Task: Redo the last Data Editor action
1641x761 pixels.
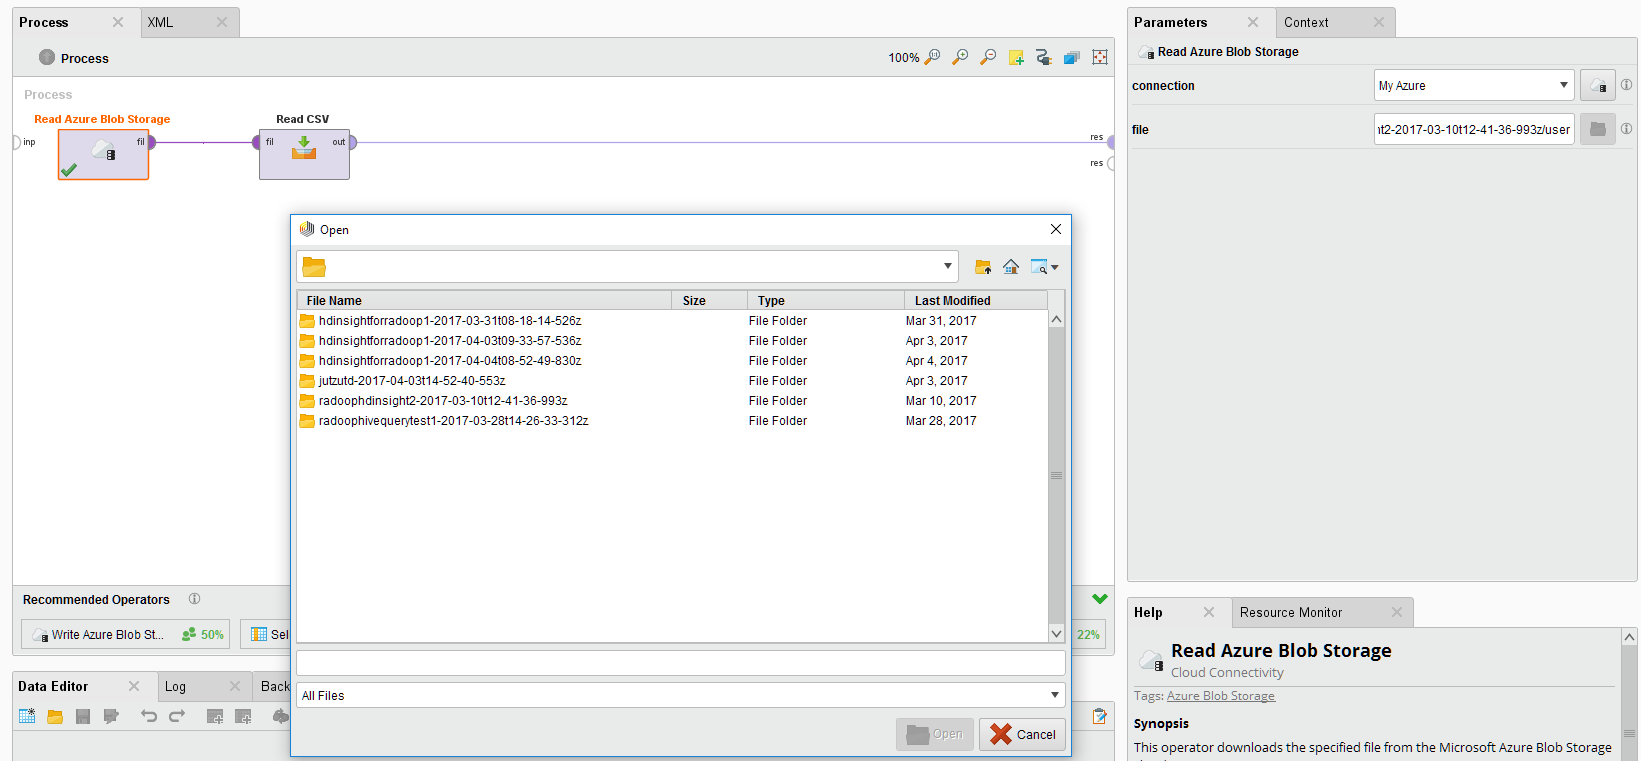Action: [x=177, y=716]
